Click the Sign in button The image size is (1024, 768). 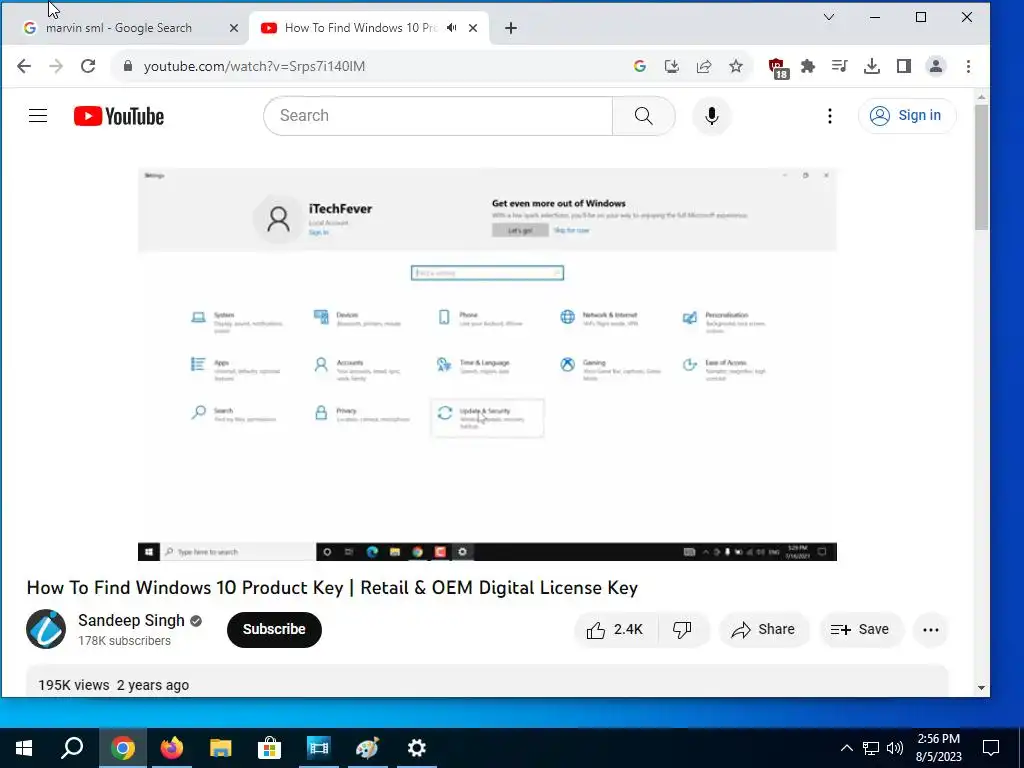907,116
